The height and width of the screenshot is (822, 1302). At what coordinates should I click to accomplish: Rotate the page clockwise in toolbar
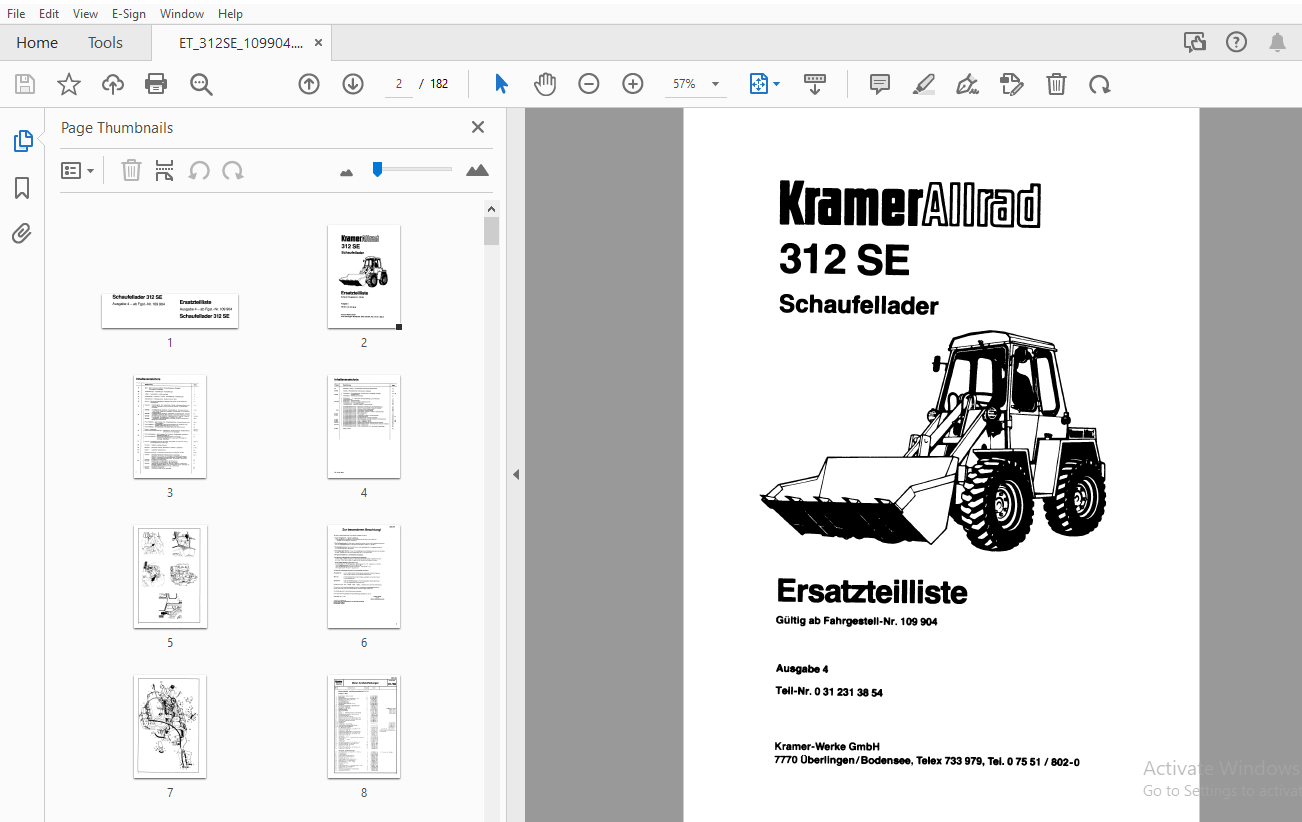coord(1100,84)
